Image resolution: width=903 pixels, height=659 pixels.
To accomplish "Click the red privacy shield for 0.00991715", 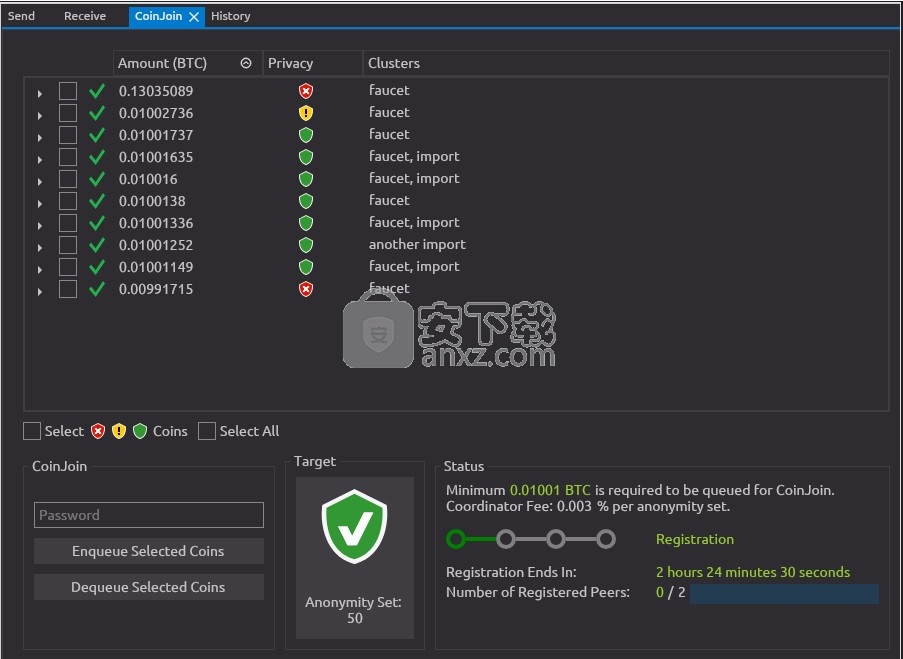I will point(306,289).
